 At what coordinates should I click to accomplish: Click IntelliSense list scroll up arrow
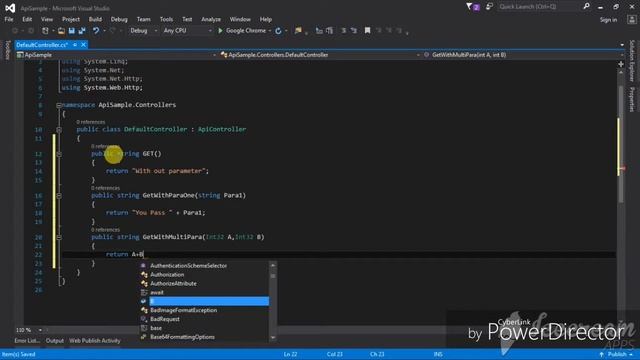[273, 265]
